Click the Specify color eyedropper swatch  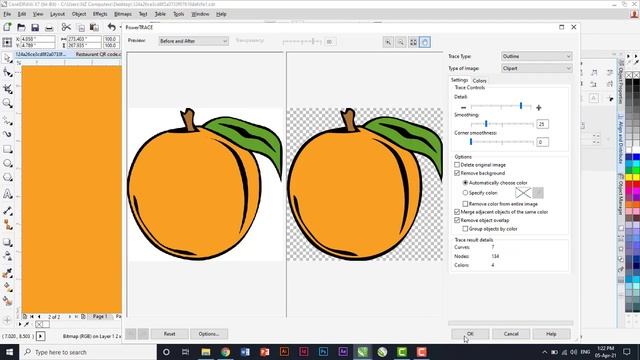click(x=538, y=193)
